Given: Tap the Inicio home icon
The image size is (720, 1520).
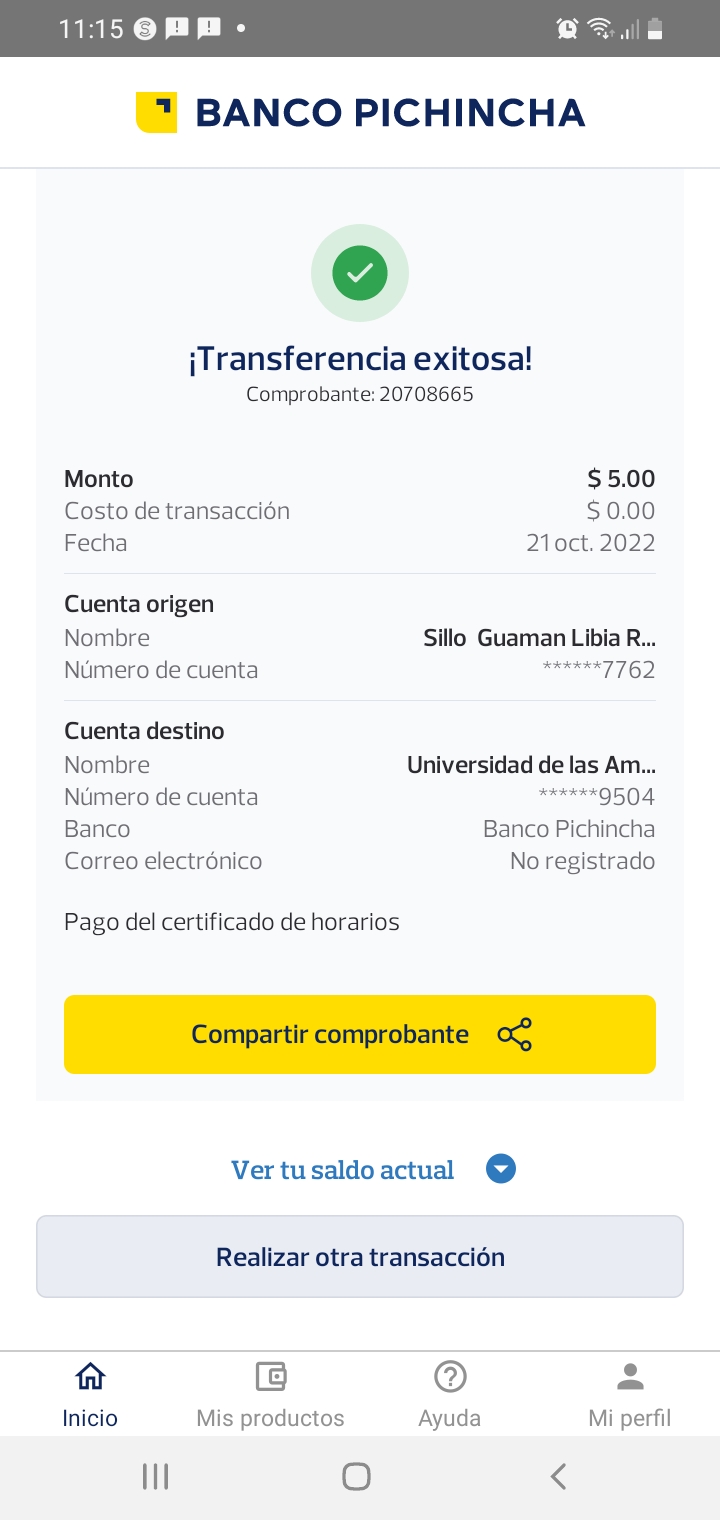Looking at the screenshot, I should [90, 1377].
